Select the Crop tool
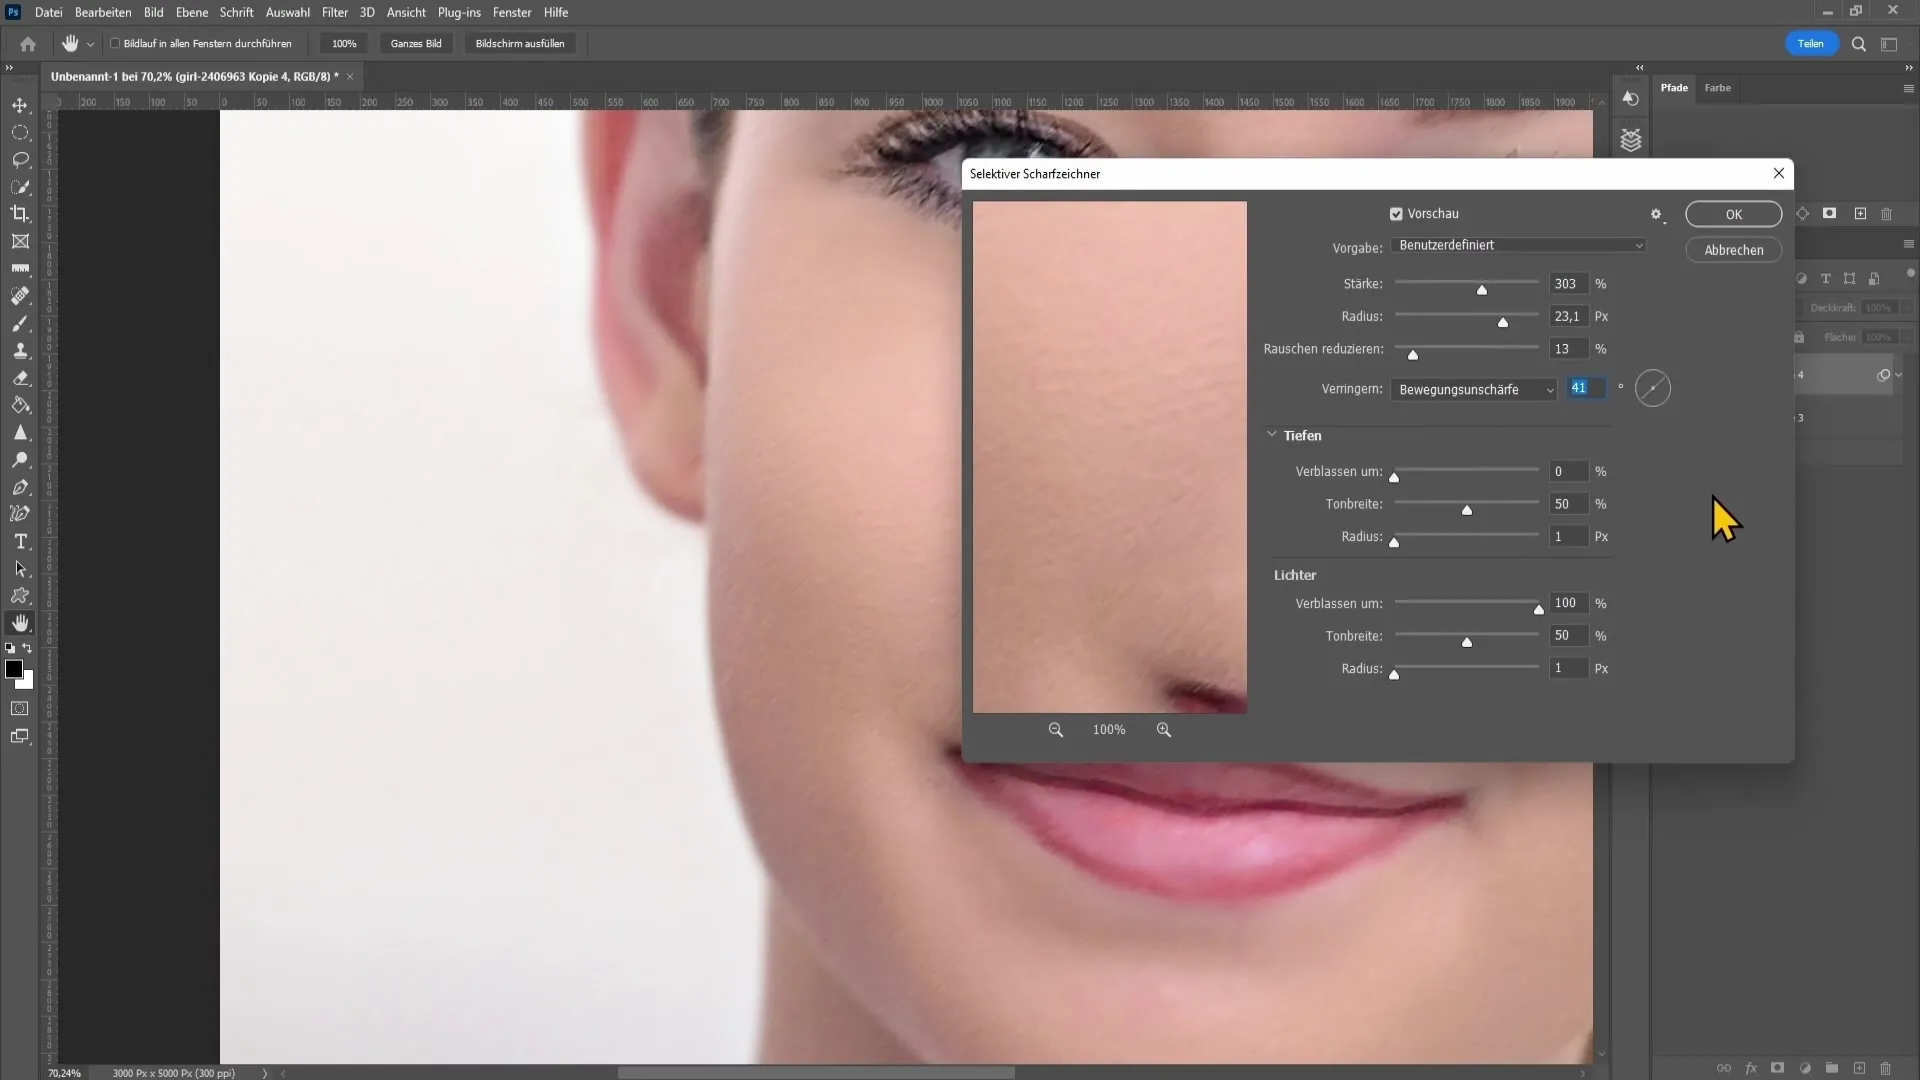The image size is (1920, 1080). [x=20, y=214]
